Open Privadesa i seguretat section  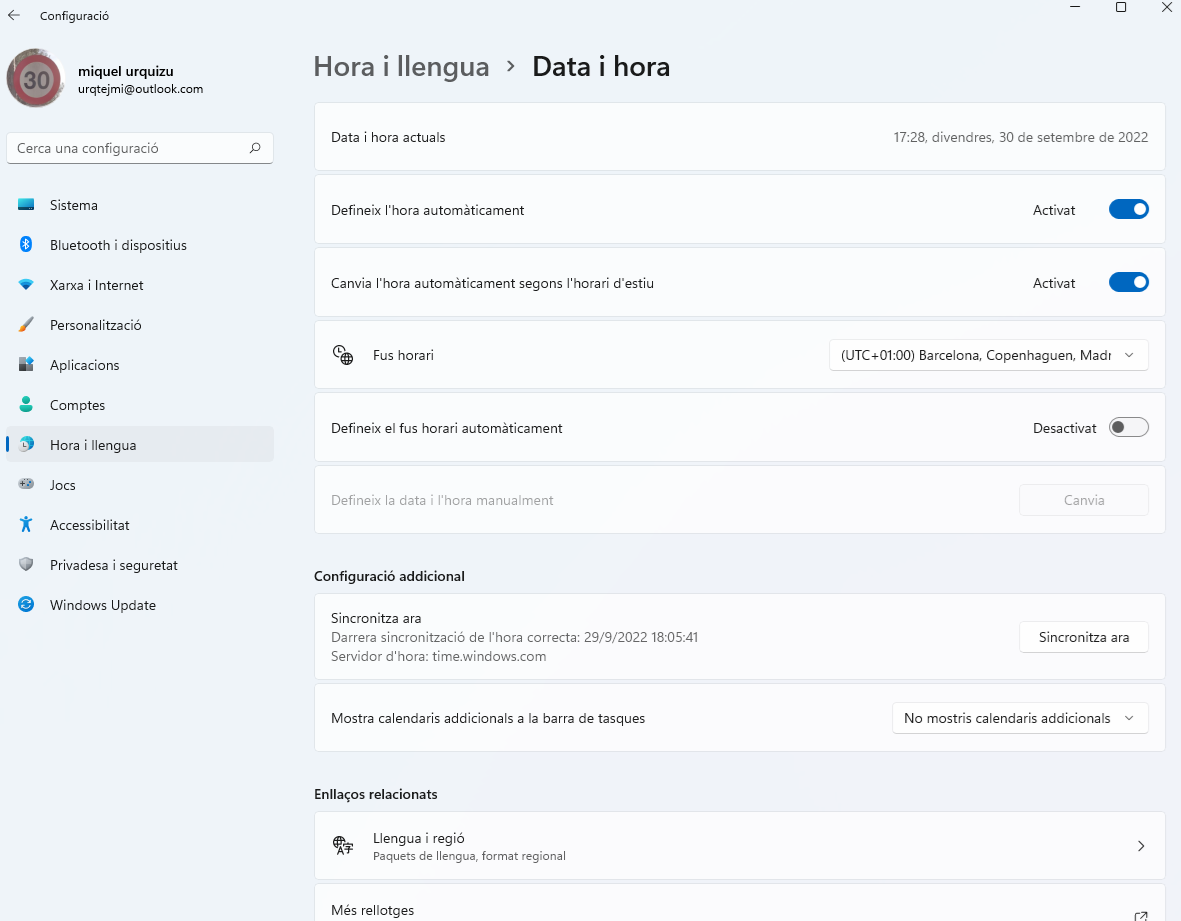coord(113,565)
